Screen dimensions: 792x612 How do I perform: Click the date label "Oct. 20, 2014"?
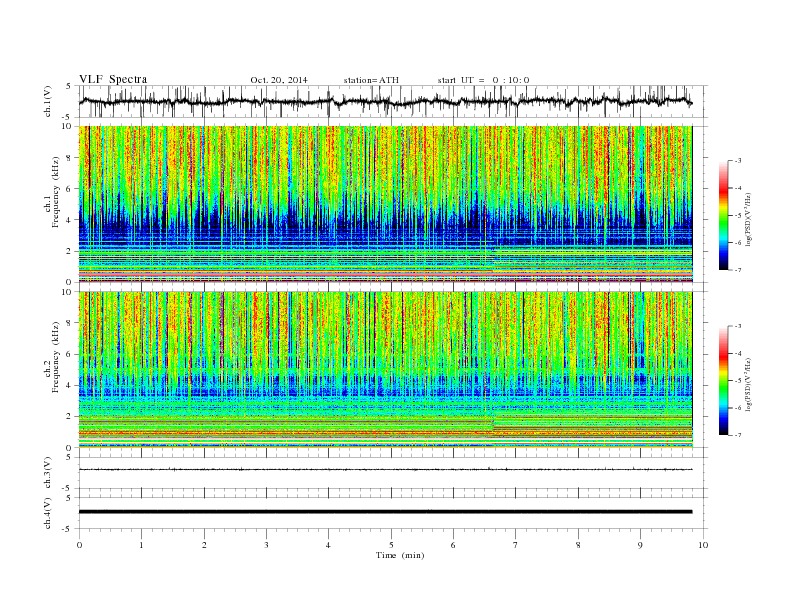(x=279, y=80)
